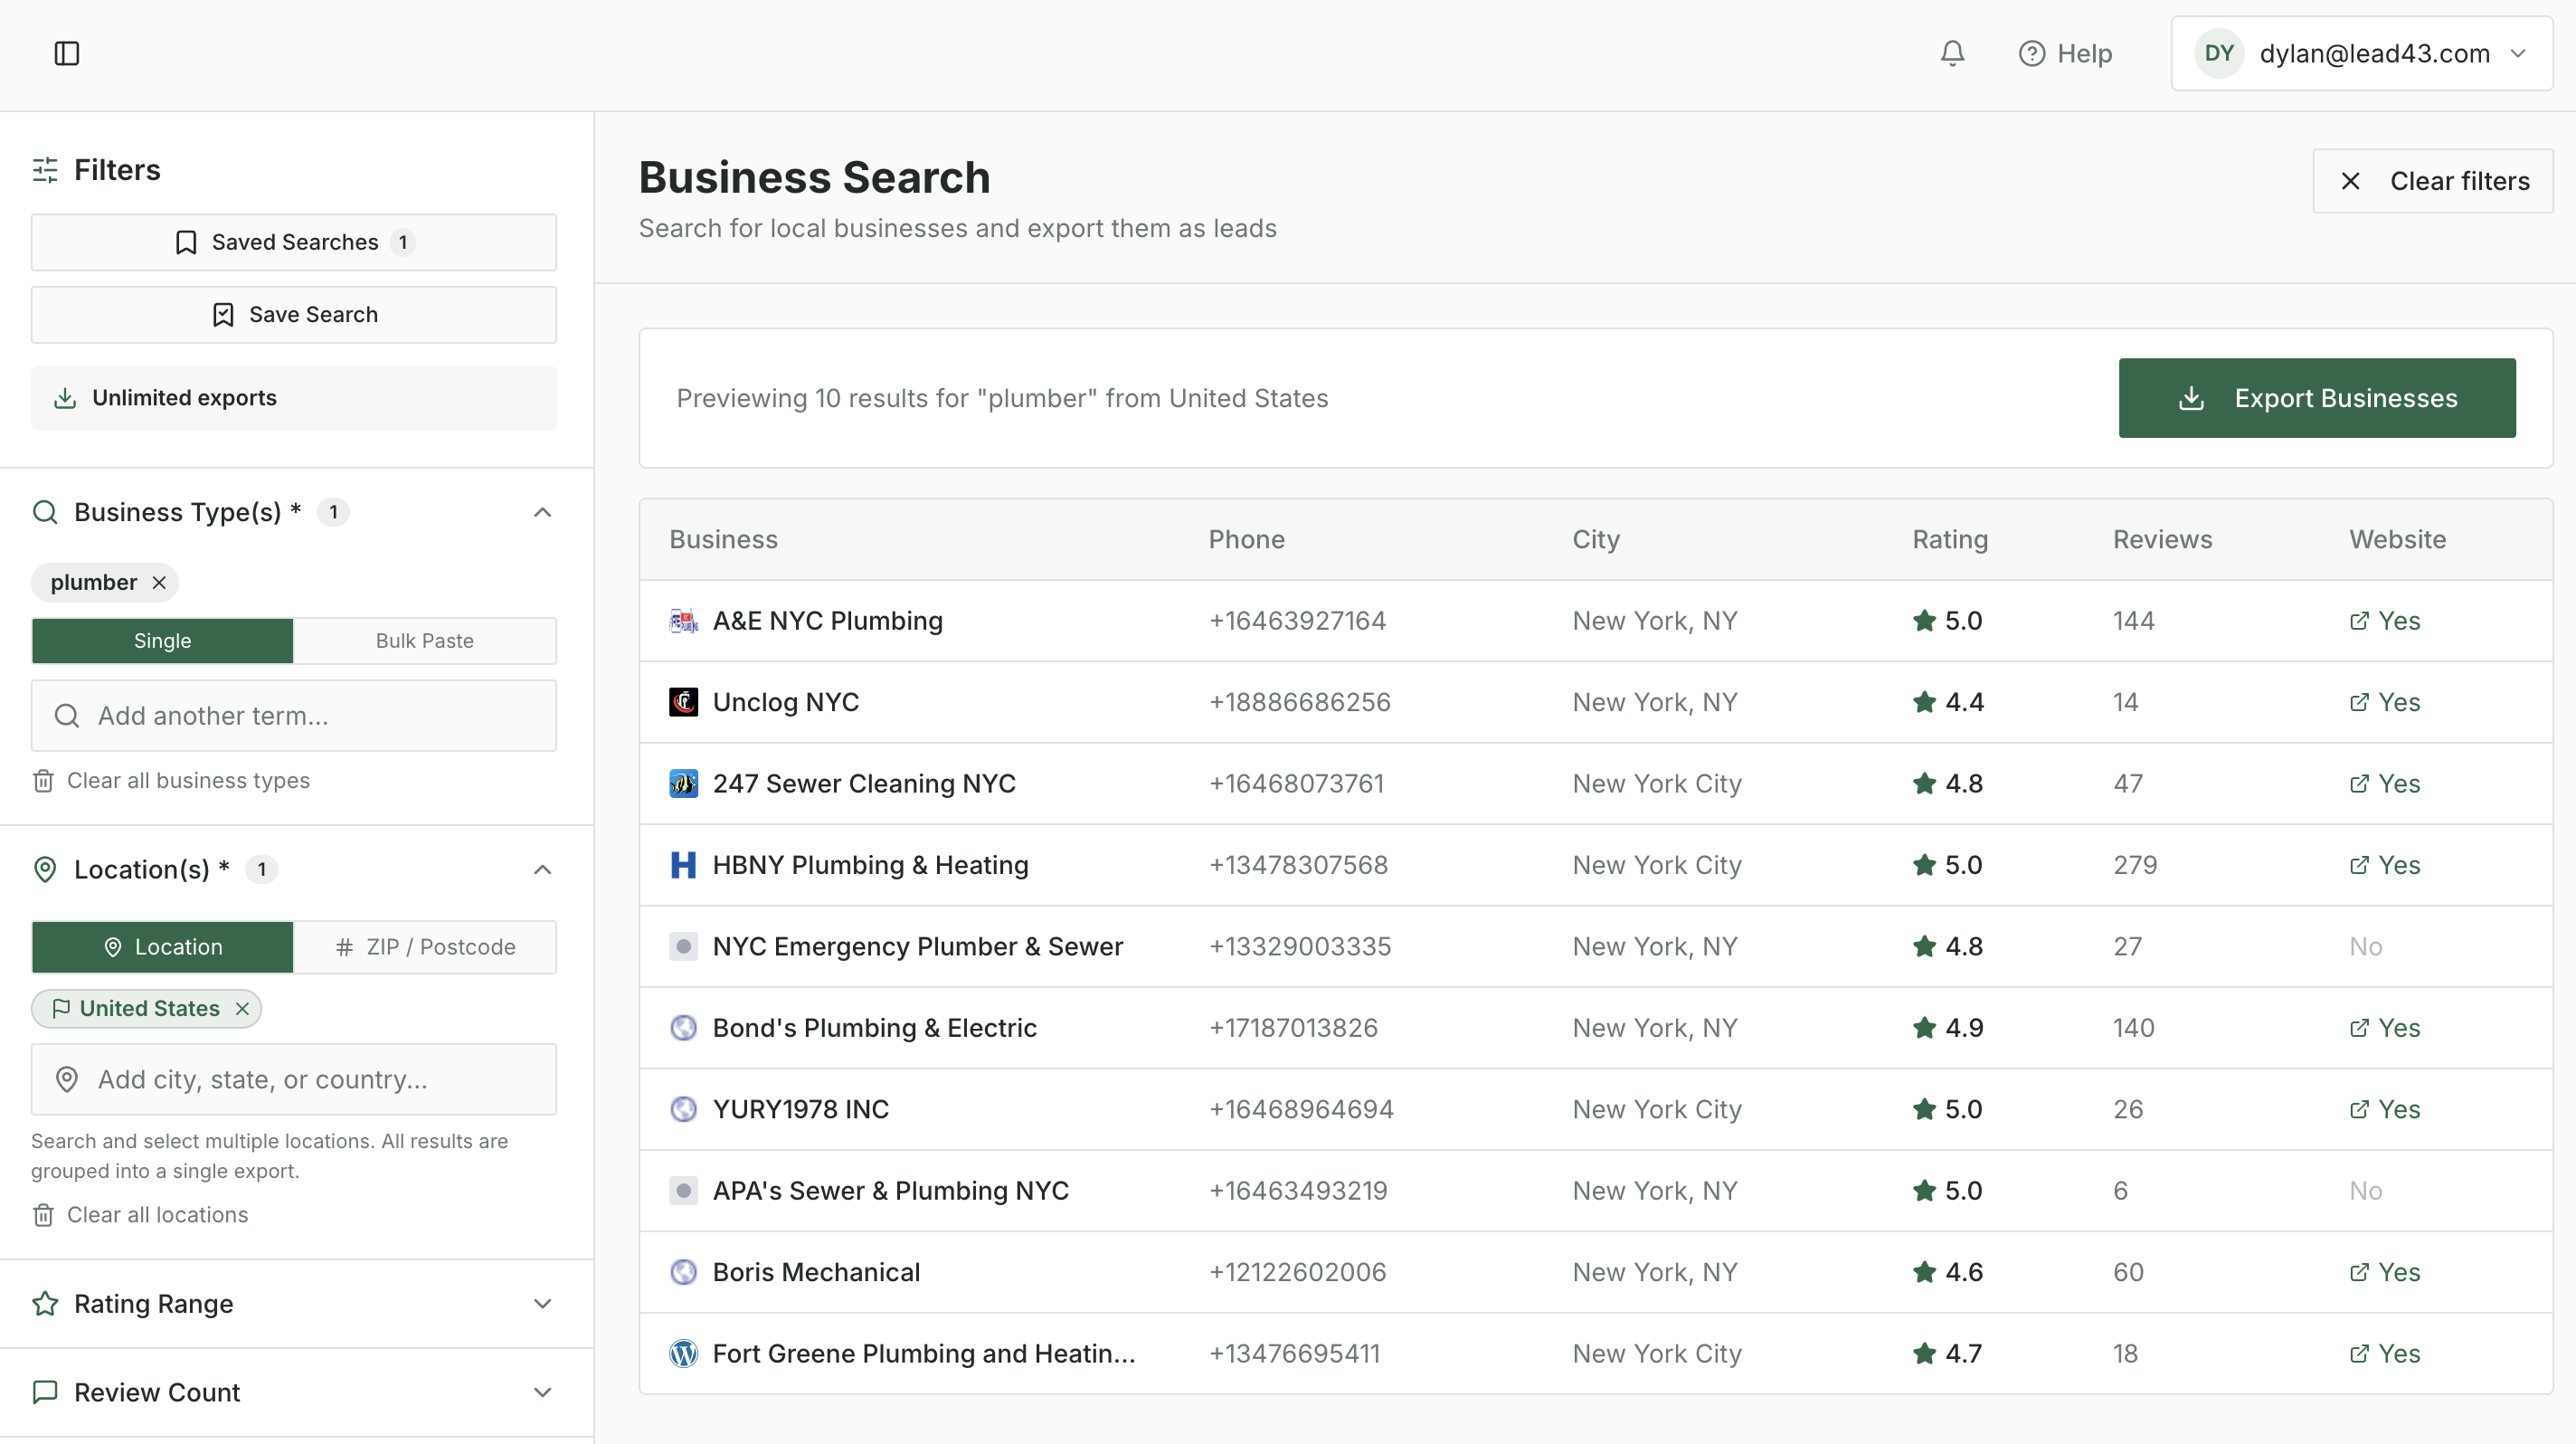2576x1444 pixels.
Task: Open notifications bell
Action: click(1952, 53)
